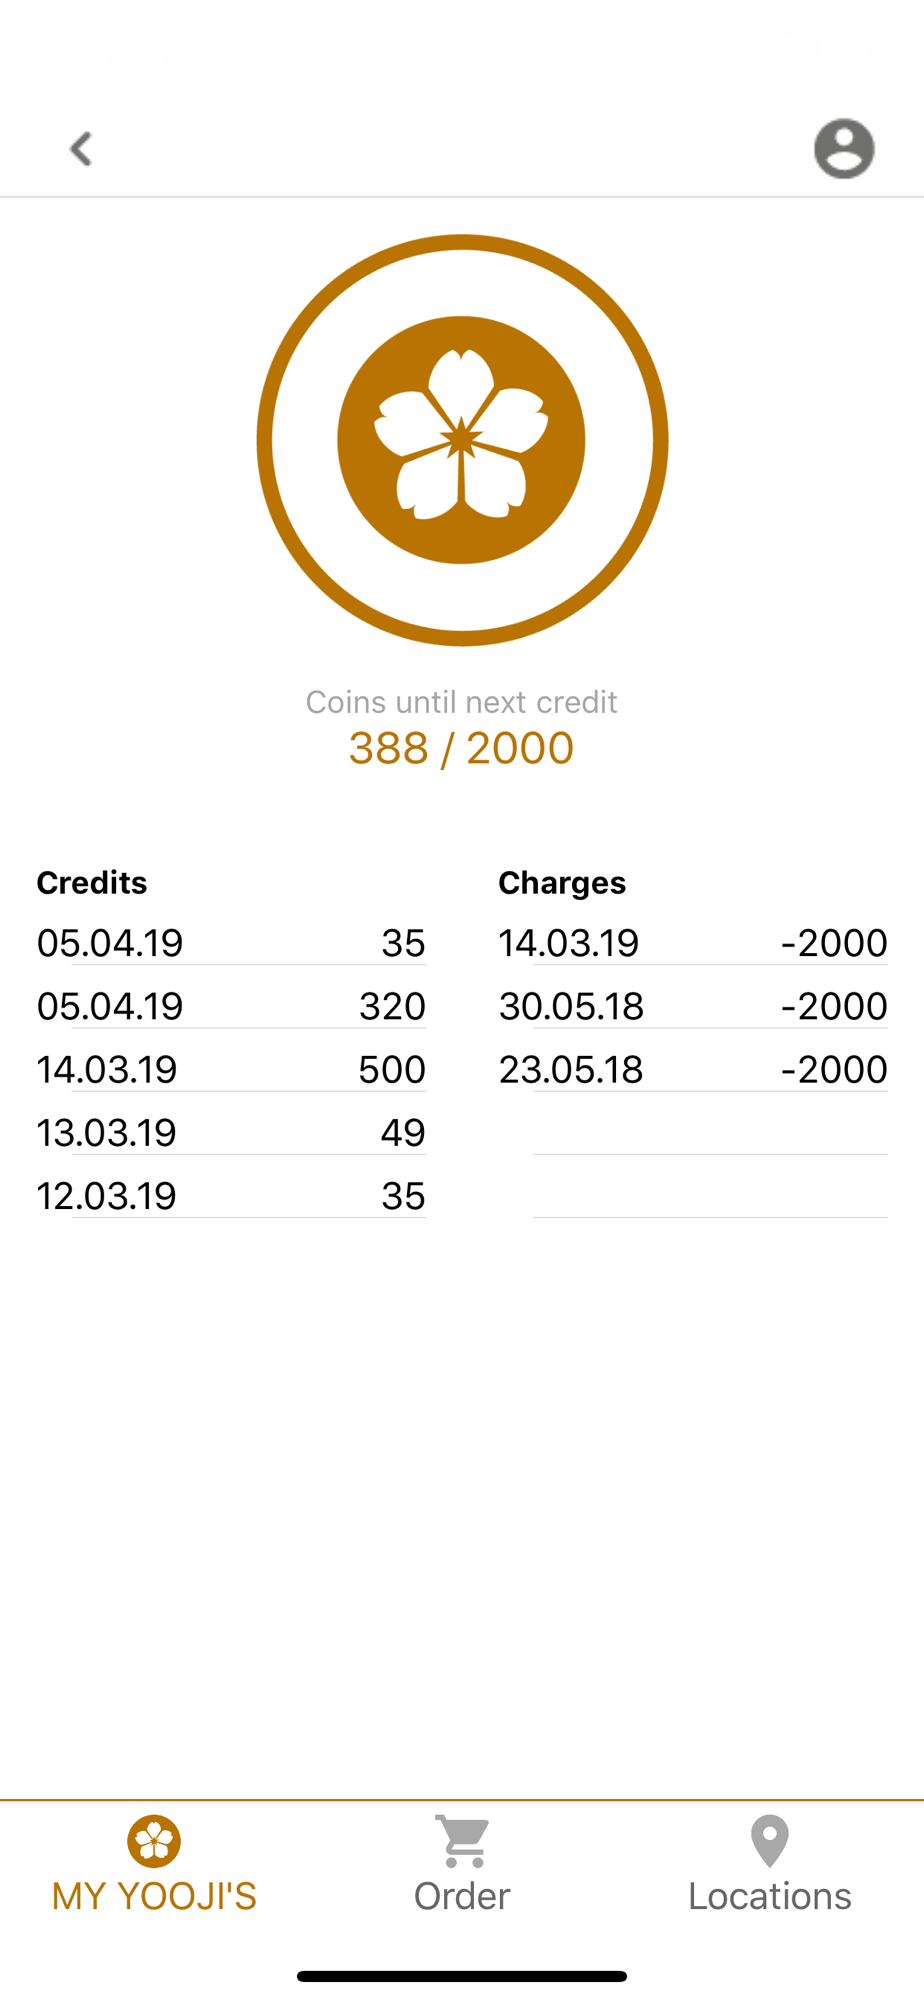
Task: Select the 14.03.19 charge of -2000
Action: 693,943
